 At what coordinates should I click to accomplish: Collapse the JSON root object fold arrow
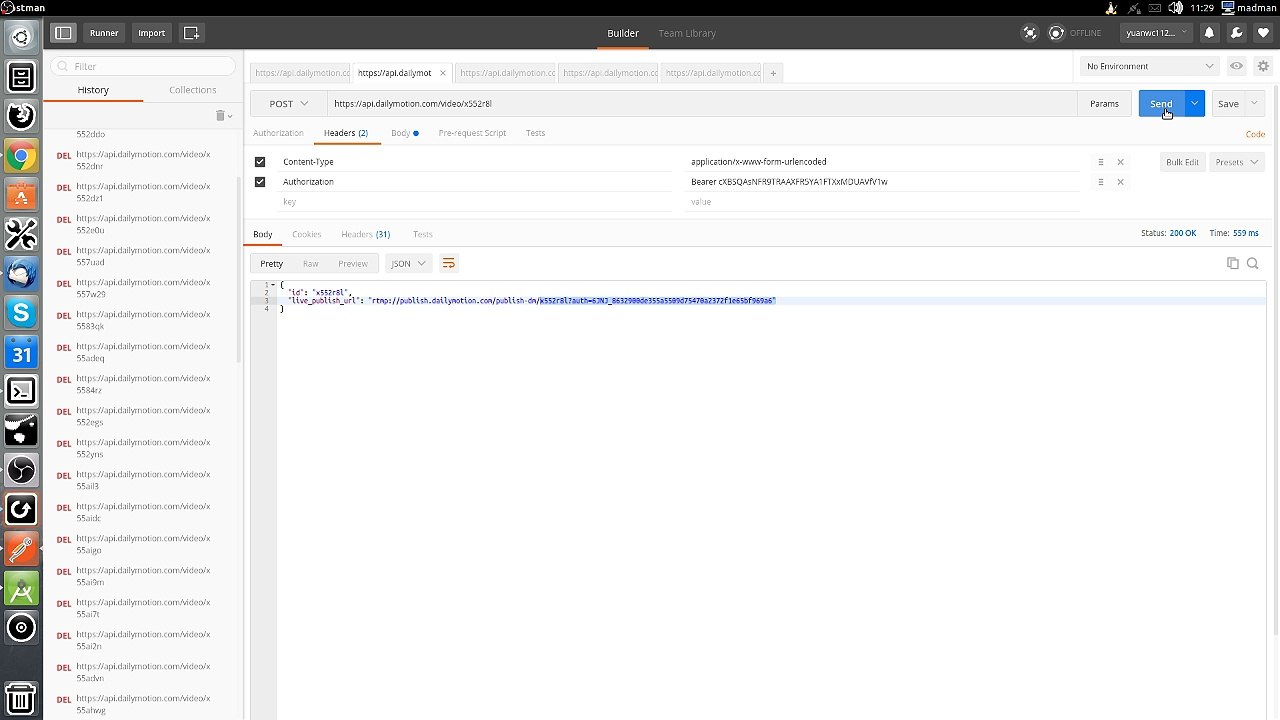click(273, 285)
